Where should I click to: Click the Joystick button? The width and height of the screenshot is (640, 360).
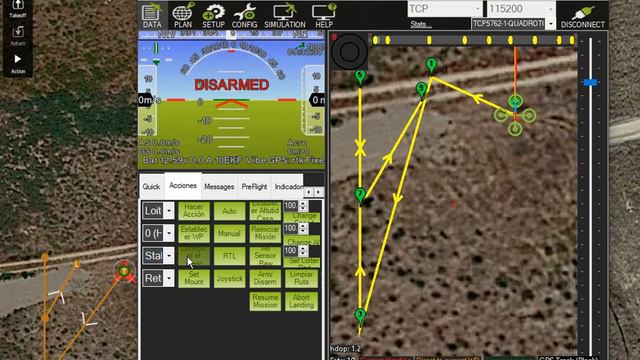tap(229, 278)
